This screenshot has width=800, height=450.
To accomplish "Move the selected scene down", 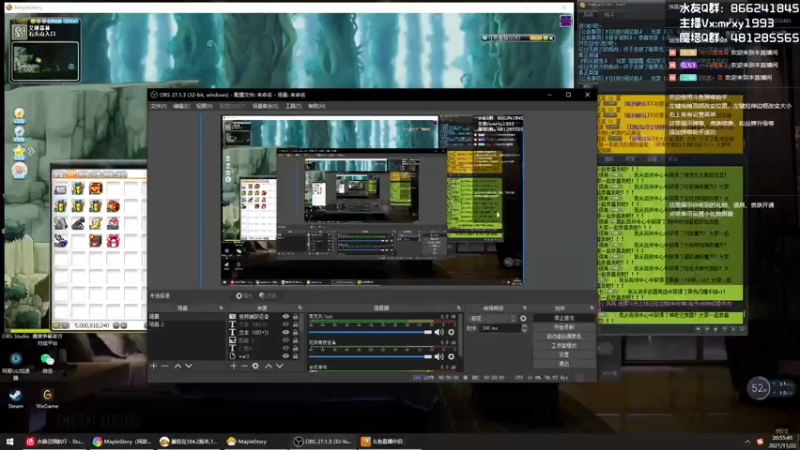I will (x=189, y=366).
